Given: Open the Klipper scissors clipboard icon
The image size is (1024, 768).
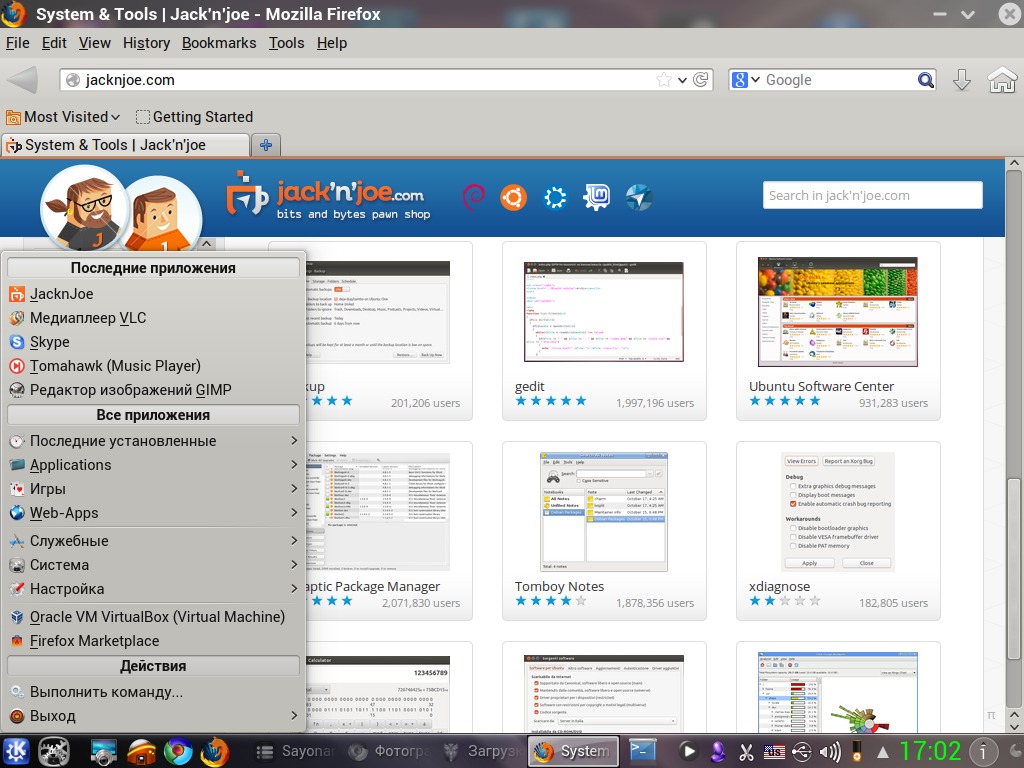Looking at the screenshot, I should click(746, 752).
